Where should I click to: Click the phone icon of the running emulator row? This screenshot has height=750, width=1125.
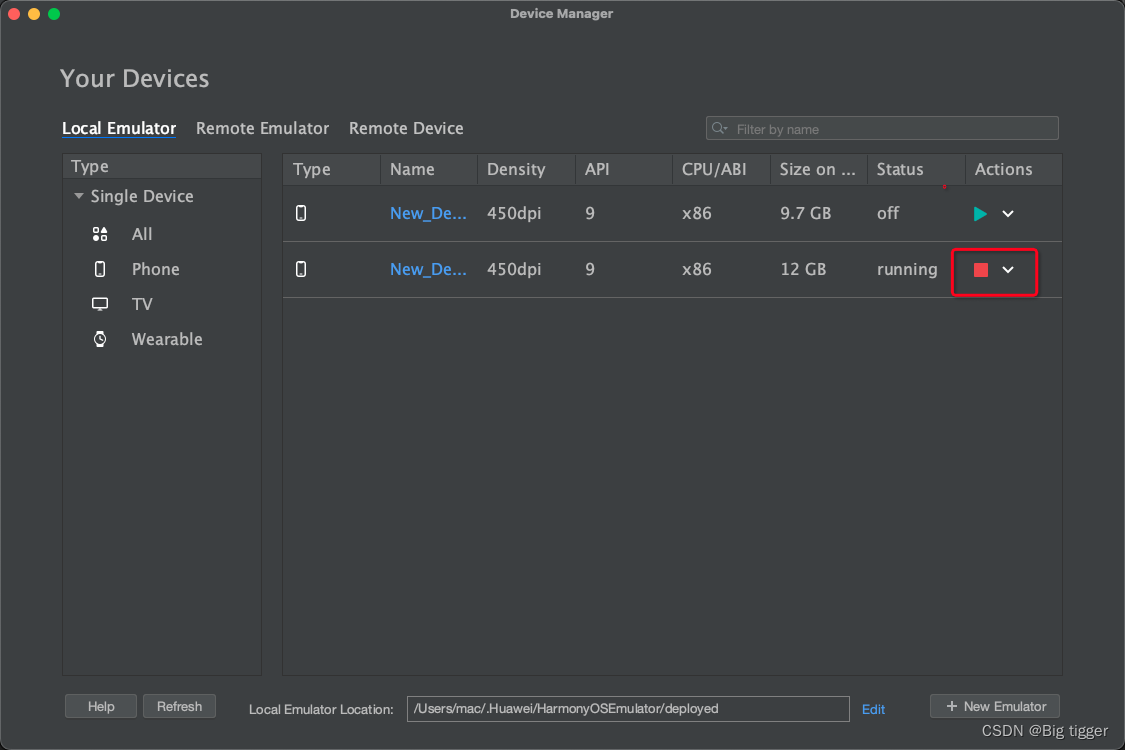coord(301,269)
